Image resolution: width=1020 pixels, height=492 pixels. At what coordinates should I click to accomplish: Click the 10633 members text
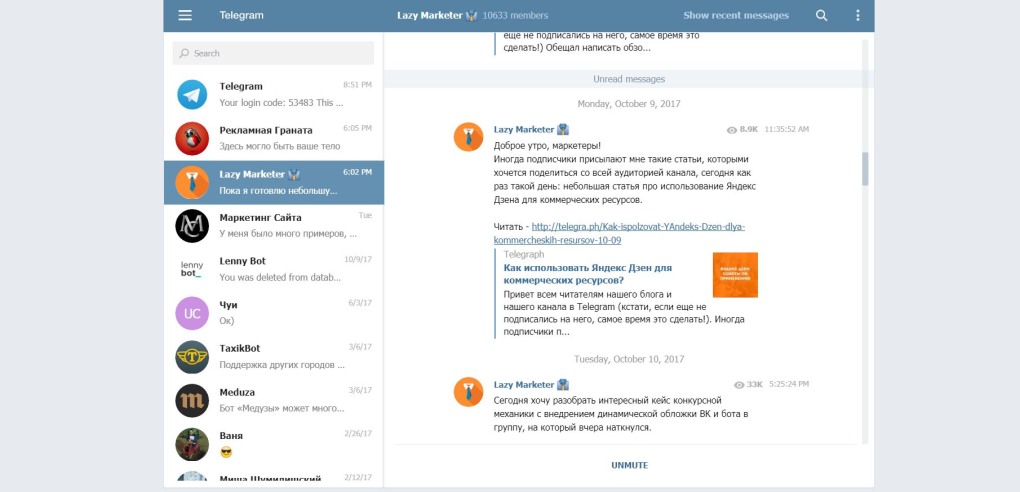[x=515, y=16]
